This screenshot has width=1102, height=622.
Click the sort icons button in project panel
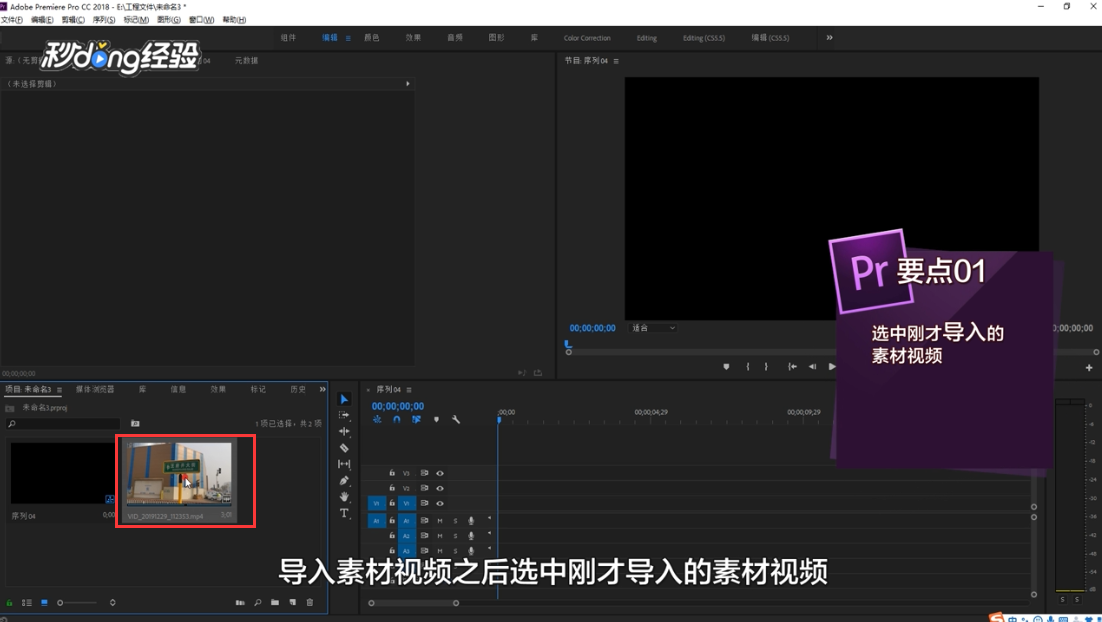(112, 602)
